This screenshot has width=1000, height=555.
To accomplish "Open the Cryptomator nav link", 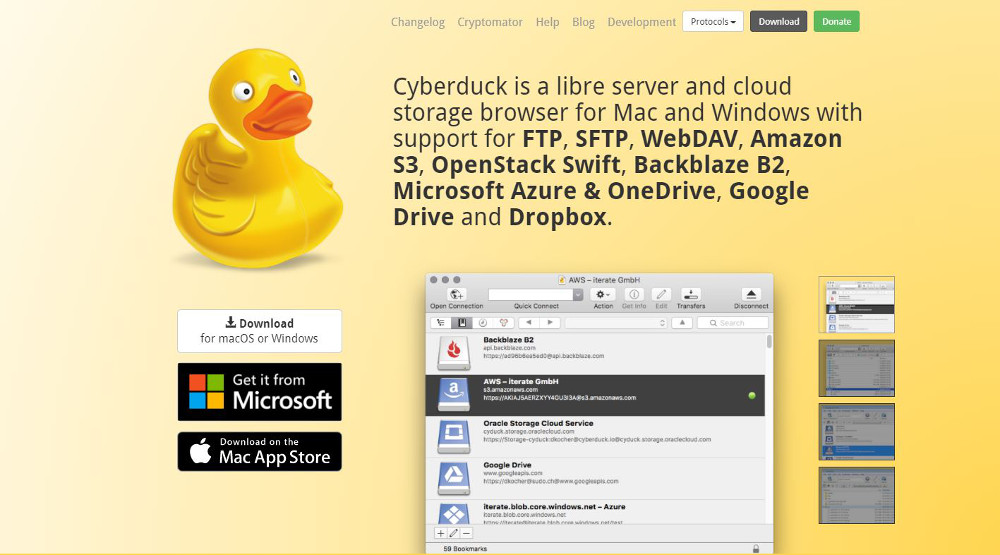I will pyautogui.click(x=490, y=22).
